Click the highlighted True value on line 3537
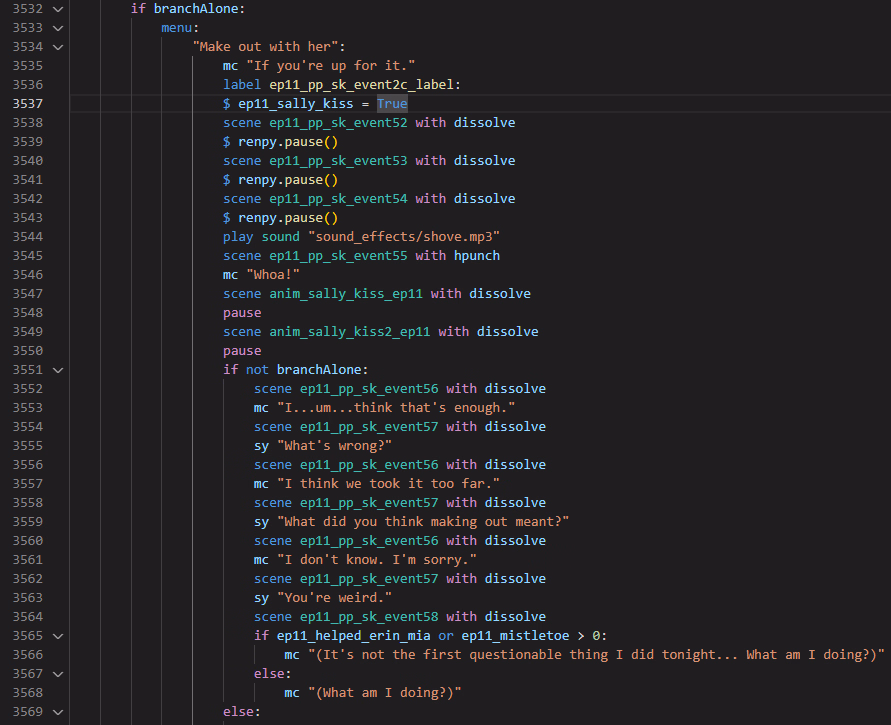The height and width of the screenshot is (725, 891). (x=392, y=104)
